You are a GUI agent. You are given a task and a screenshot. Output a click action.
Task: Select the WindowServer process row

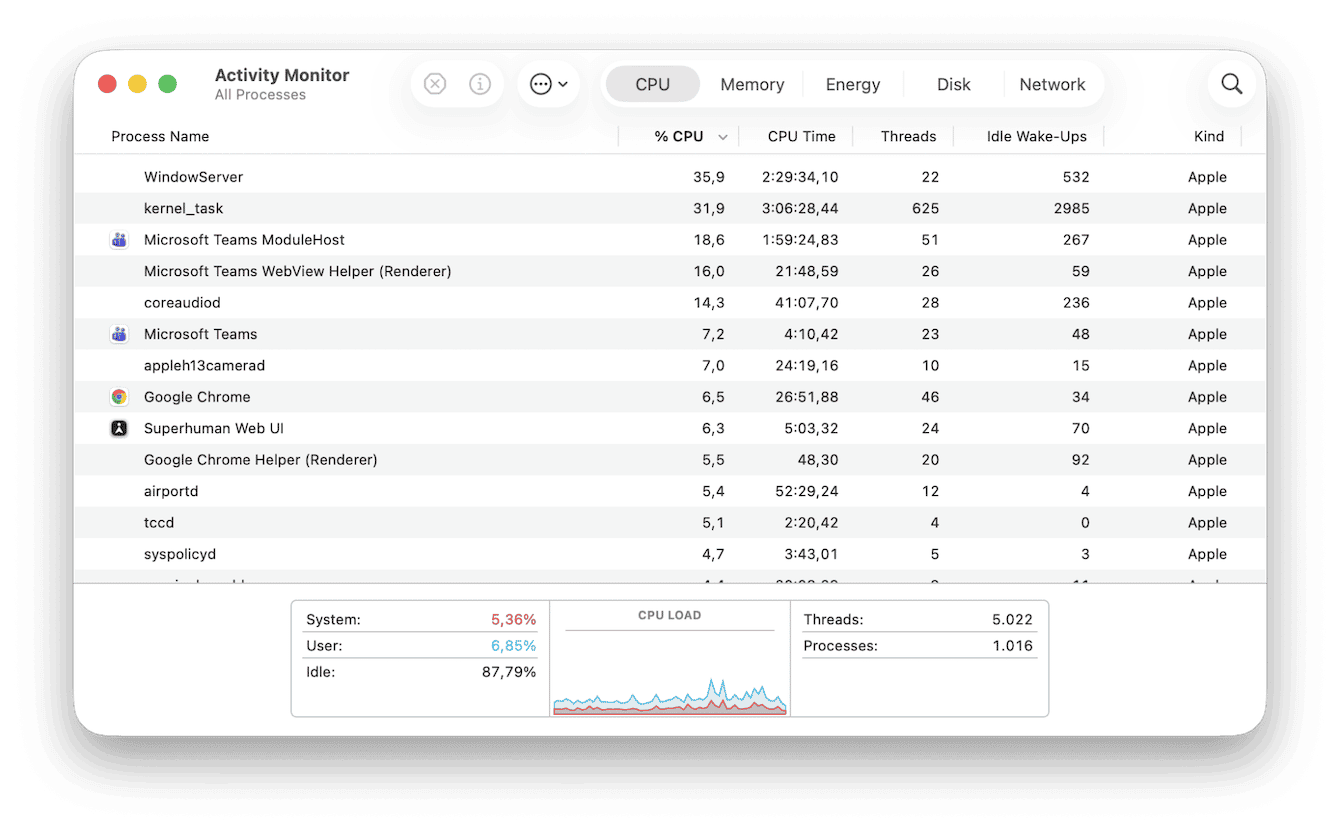670,177
